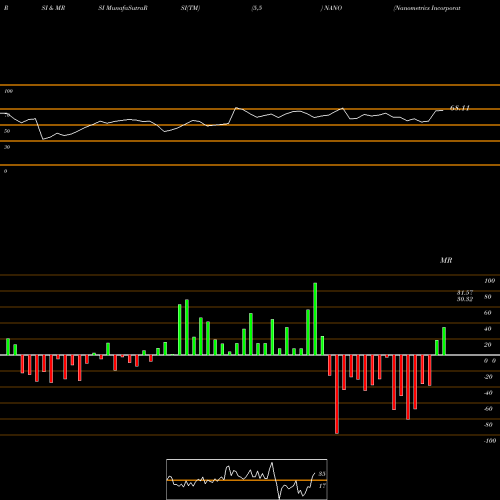
Task: Click the 31.57 value label
Action: point(465,293)
